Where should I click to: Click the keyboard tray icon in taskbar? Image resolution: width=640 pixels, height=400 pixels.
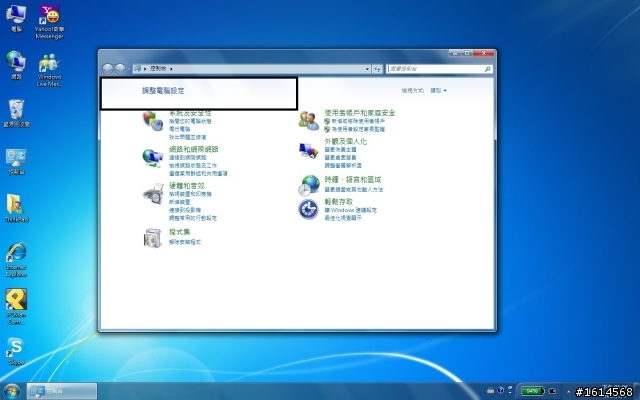click(491, 391)
